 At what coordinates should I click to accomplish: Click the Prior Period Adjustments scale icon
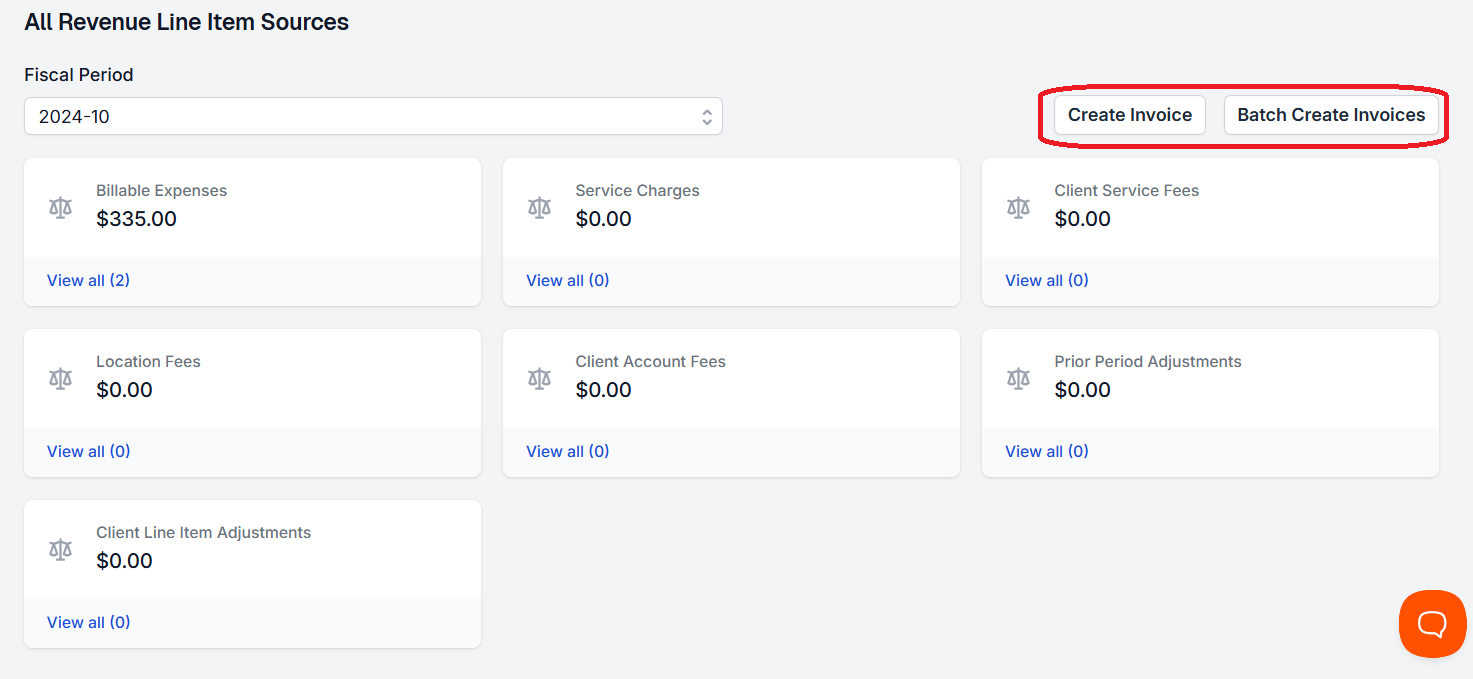1019,378
